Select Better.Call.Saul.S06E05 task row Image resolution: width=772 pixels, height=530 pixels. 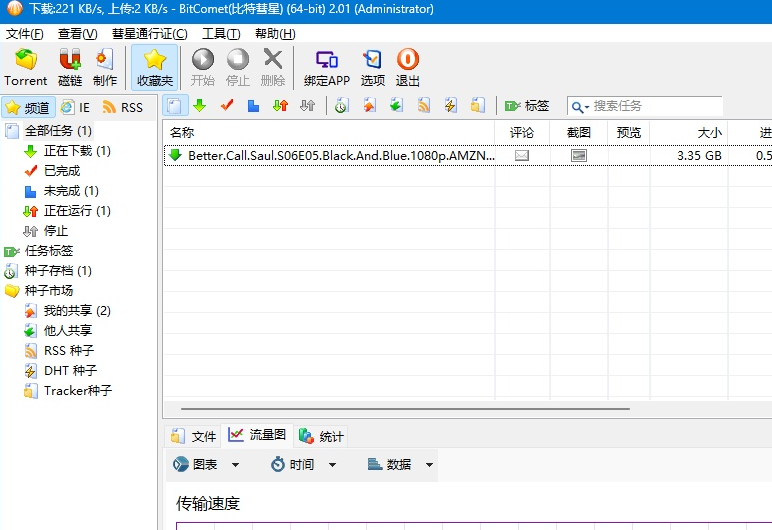(468, 156)
